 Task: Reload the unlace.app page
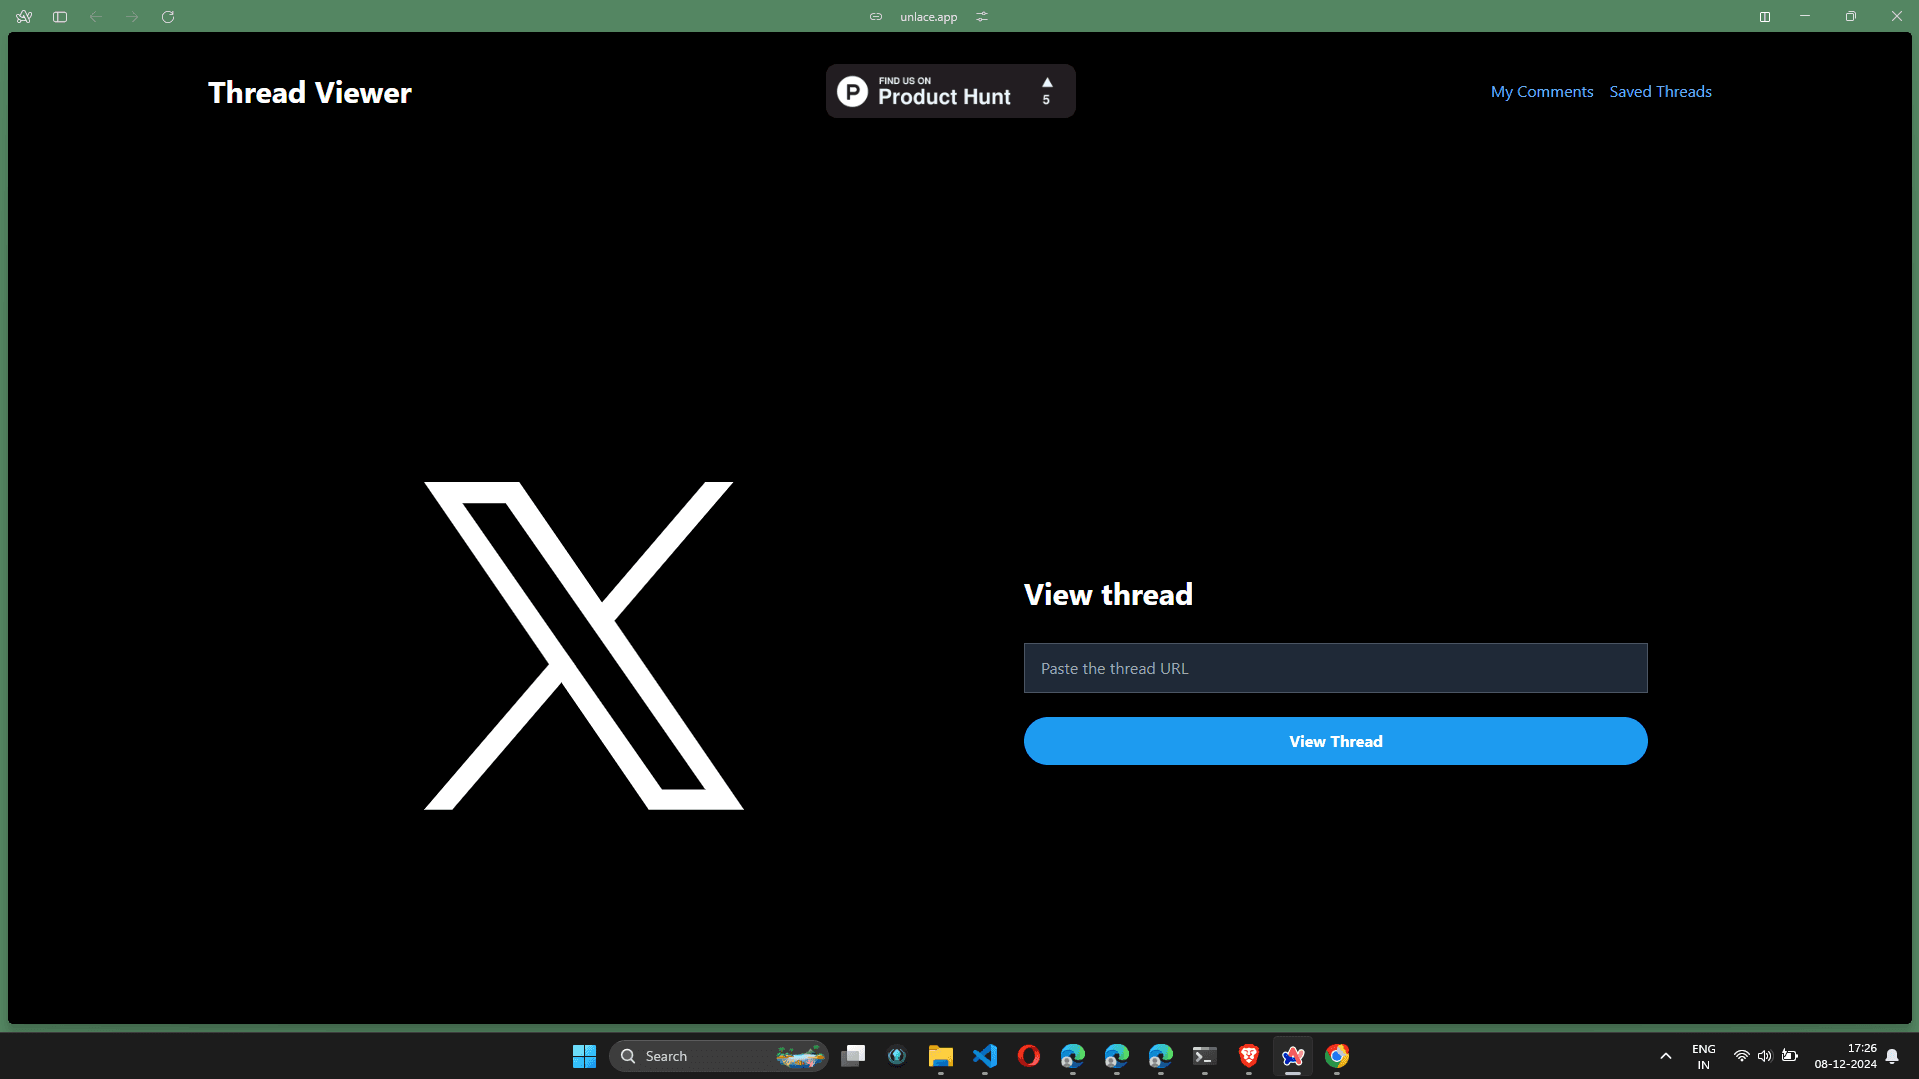[168, 17]
